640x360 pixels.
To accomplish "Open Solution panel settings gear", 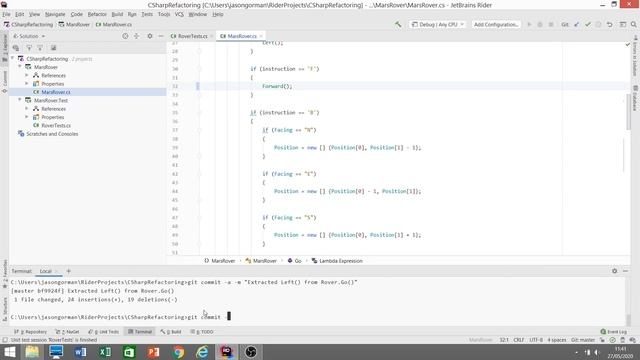I will (x=150, y=36).
